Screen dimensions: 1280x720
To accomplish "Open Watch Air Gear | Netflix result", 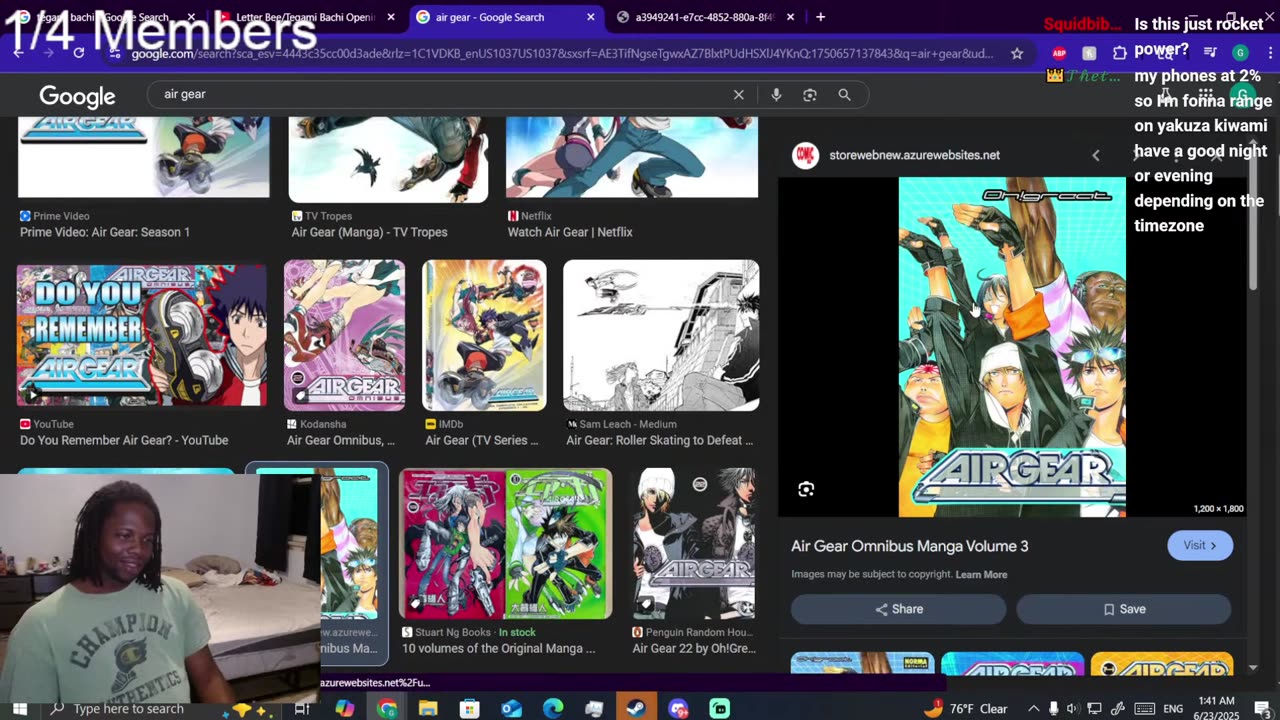I will 570,232.
